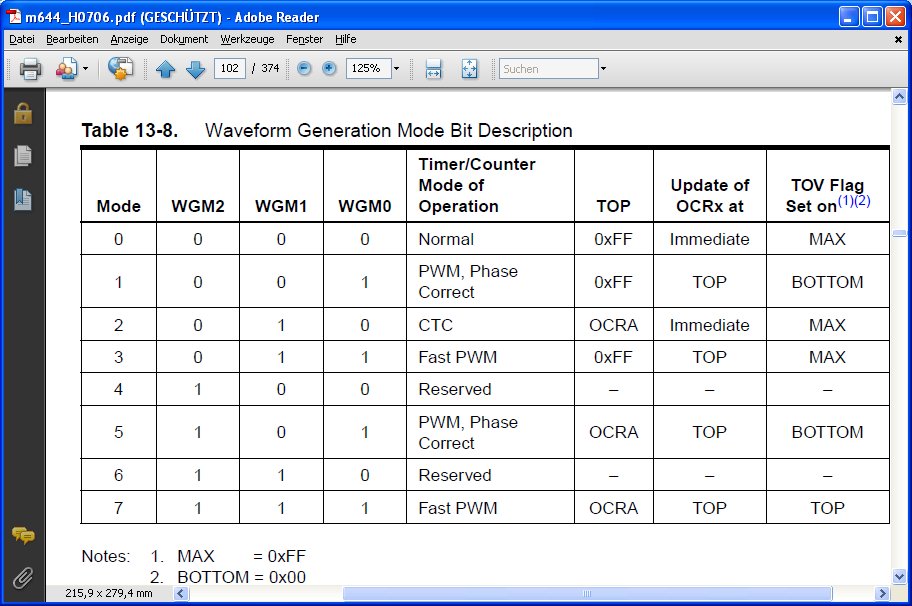Image resolution: width=912 pixels, height=606 pixels.
Task: Open the zoom percentage dropdown arrow
Action: [x=396, y=68]
